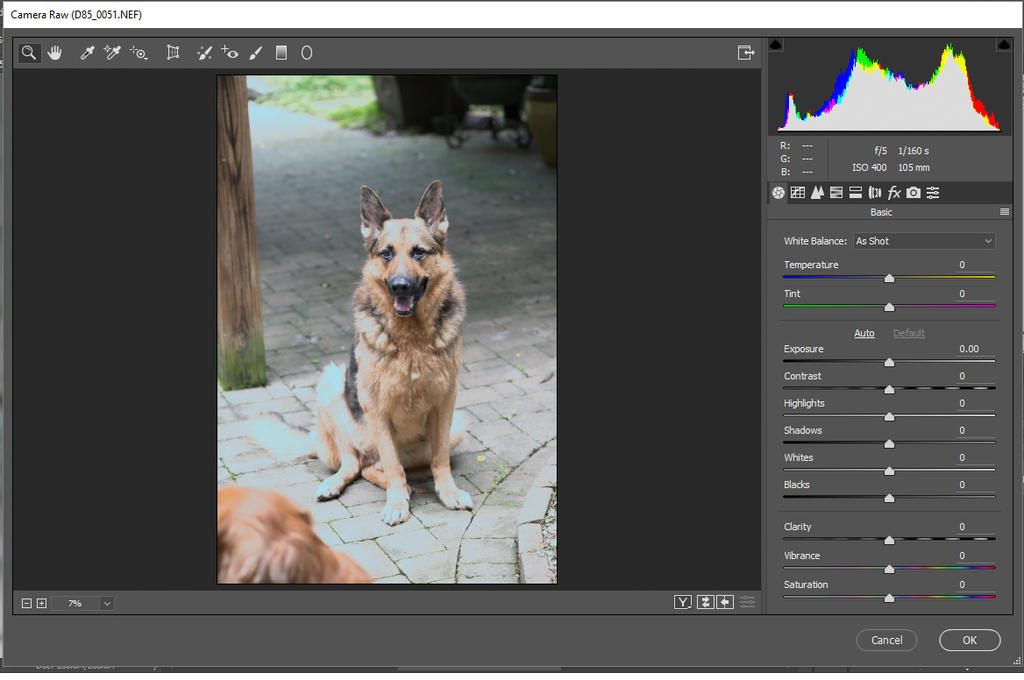Apply Auto tone adjustments

pyautogui.click(x=864, y=333)
